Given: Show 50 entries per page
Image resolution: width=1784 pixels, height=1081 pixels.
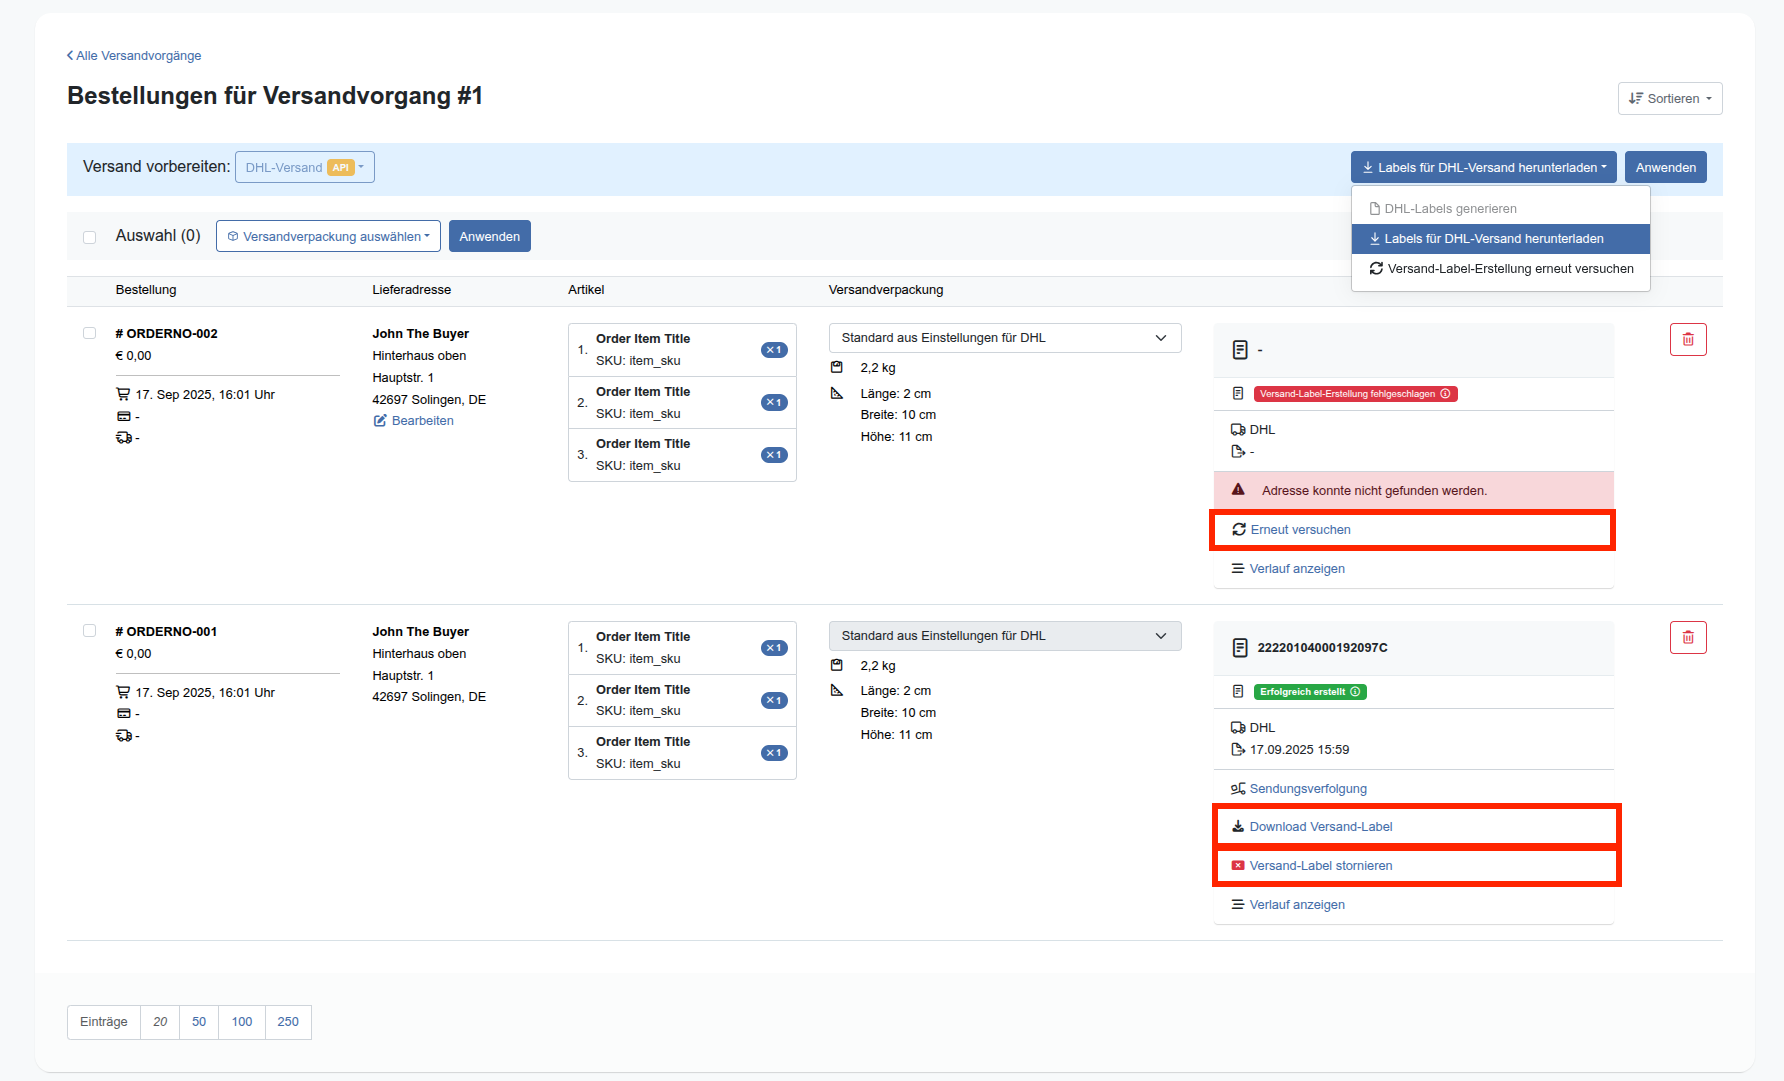Looking at the screenshot, I should click(199, 1022).
